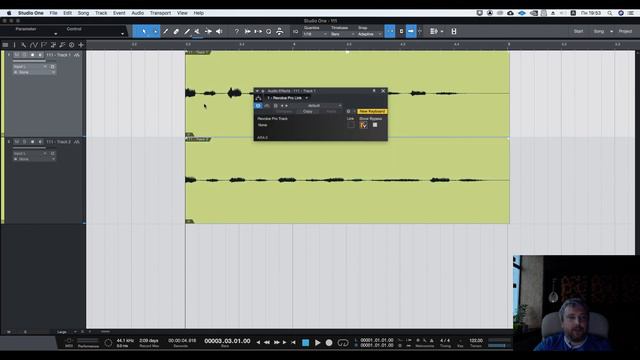
Task: Open the Control dropdown arrow
Action: (x=122, y=33)
